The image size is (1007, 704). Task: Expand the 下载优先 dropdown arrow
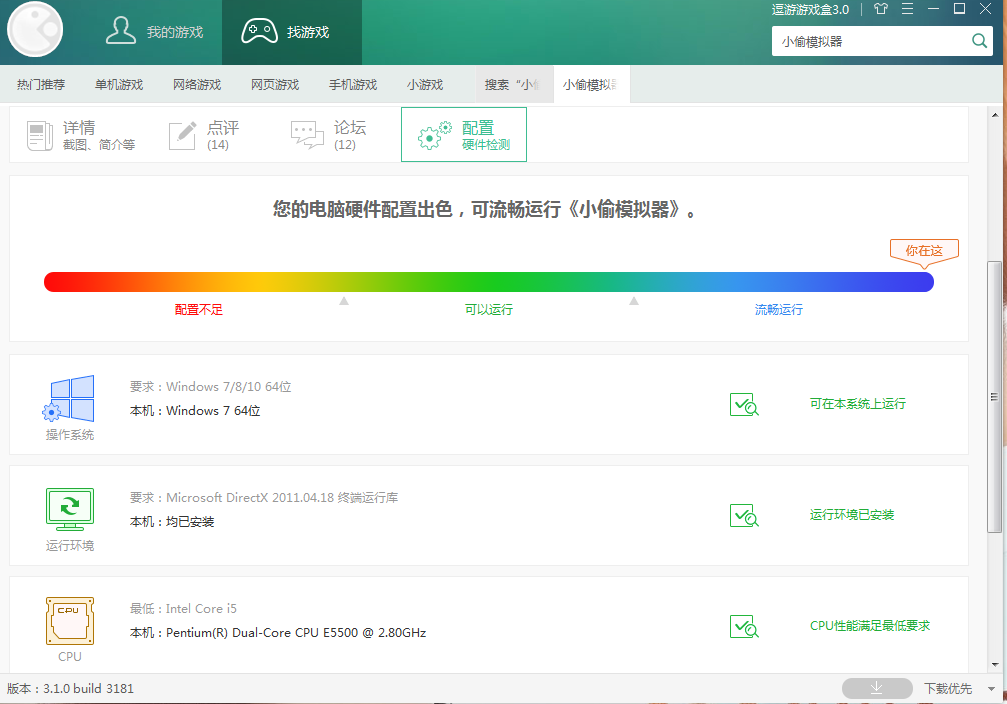point(992,689)
